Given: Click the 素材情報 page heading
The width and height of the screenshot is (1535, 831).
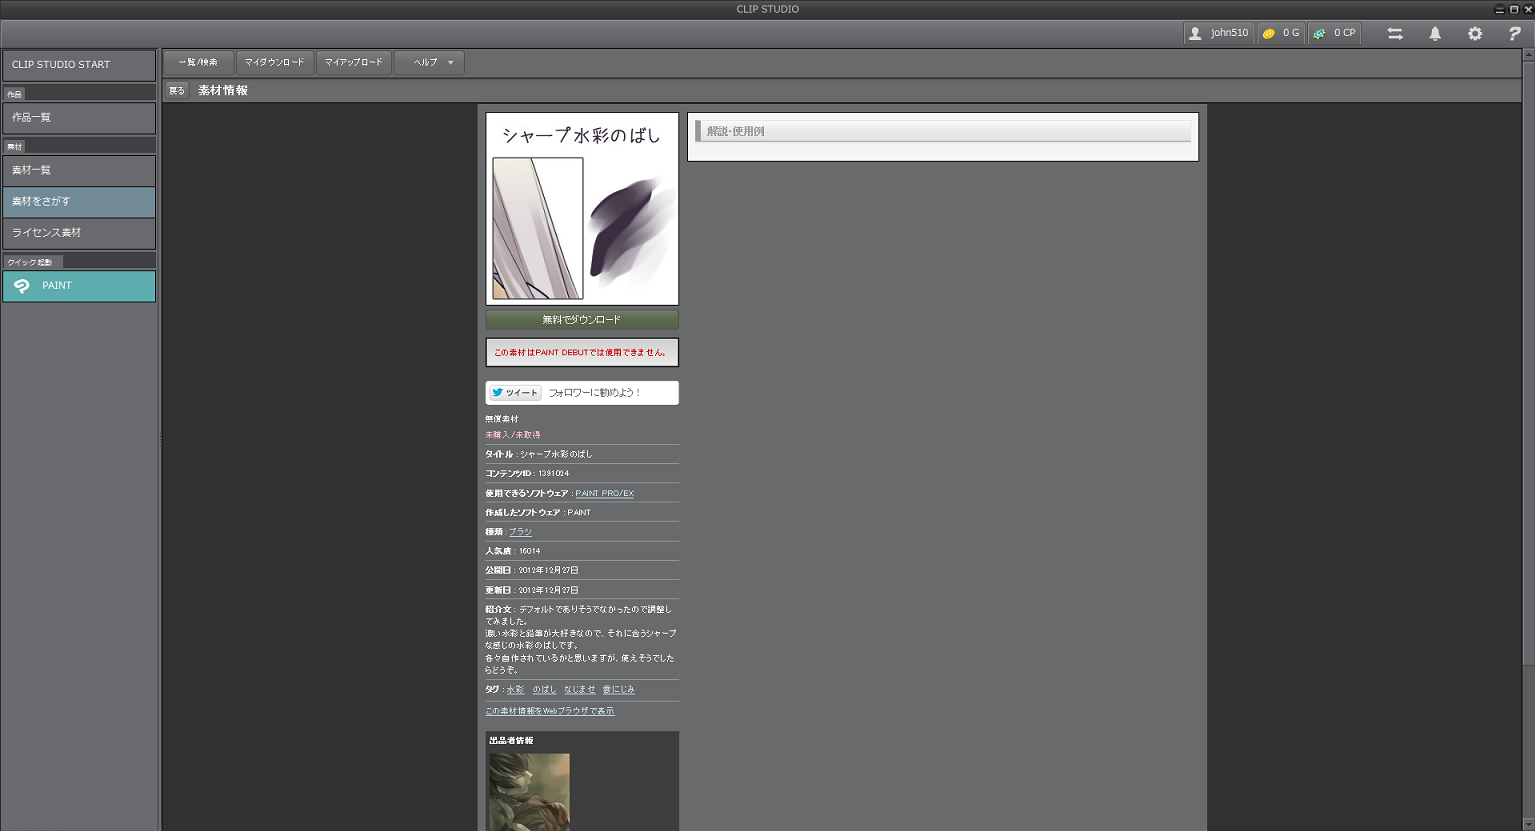Looking at the screenshot, I should pos(223,90).
